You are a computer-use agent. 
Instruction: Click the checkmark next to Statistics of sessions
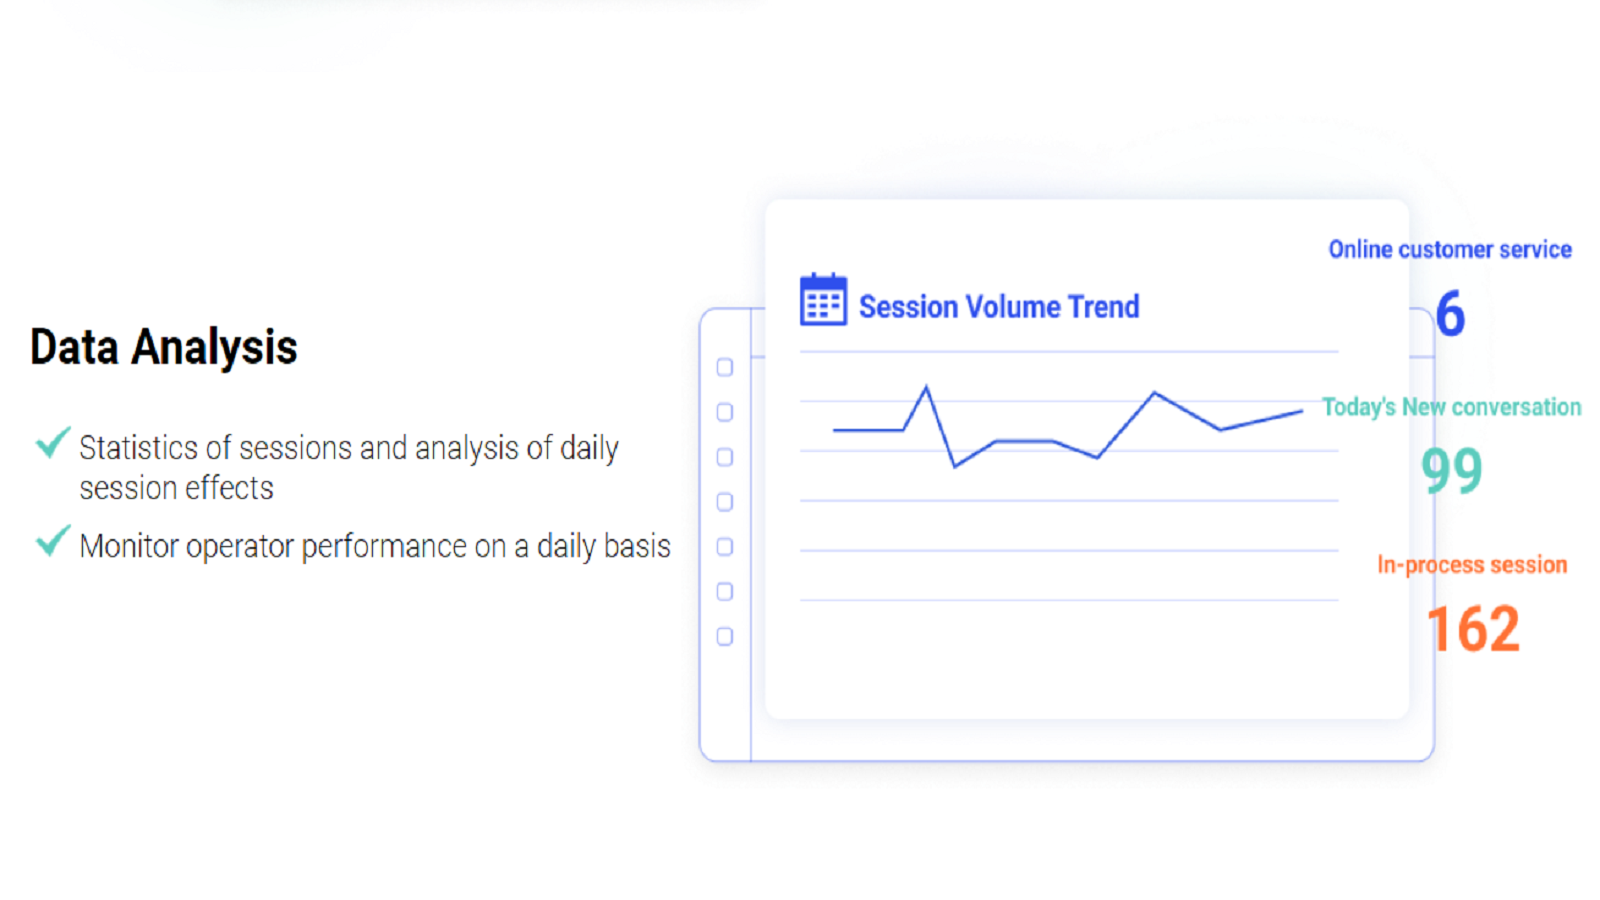(52, 442)
